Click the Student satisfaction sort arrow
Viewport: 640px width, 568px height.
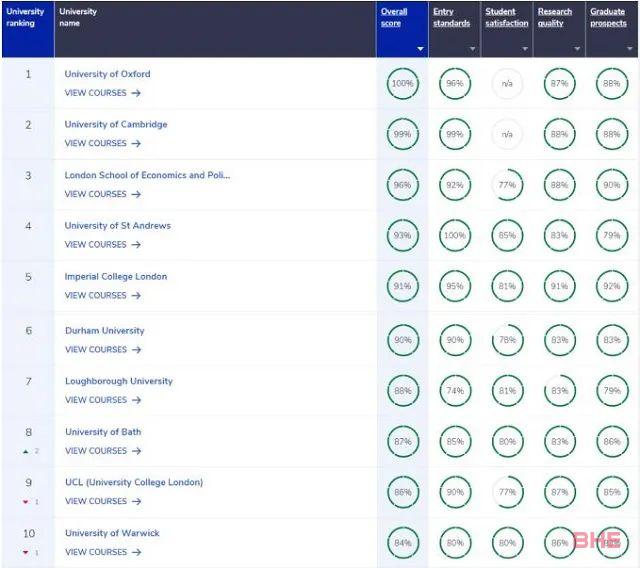tap(525, 49)
